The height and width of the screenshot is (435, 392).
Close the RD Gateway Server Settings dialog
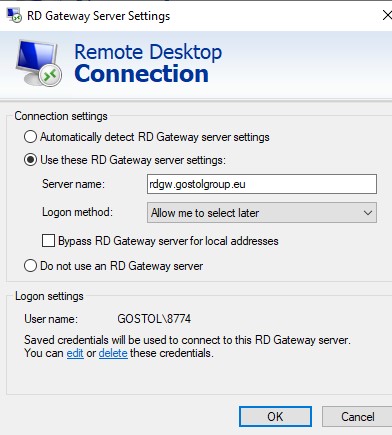[387, 15]
